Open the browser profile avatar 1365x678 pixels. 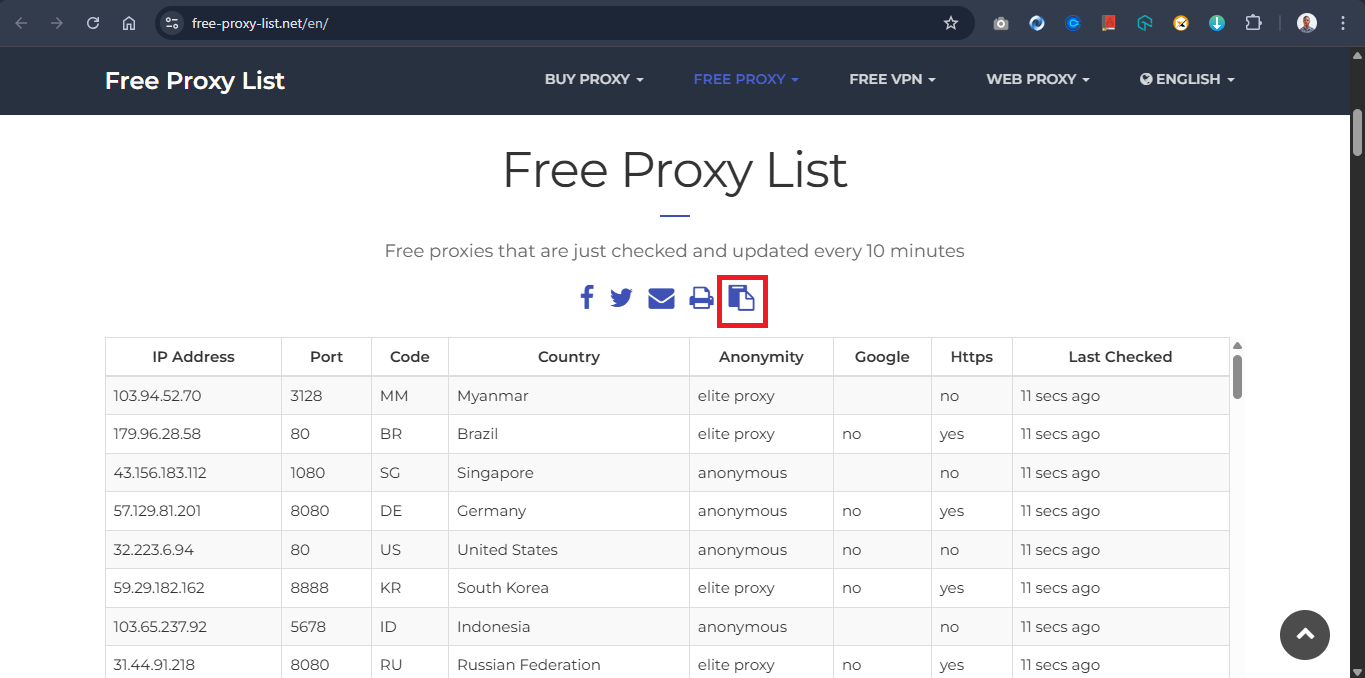click(x=1306, y=22)
